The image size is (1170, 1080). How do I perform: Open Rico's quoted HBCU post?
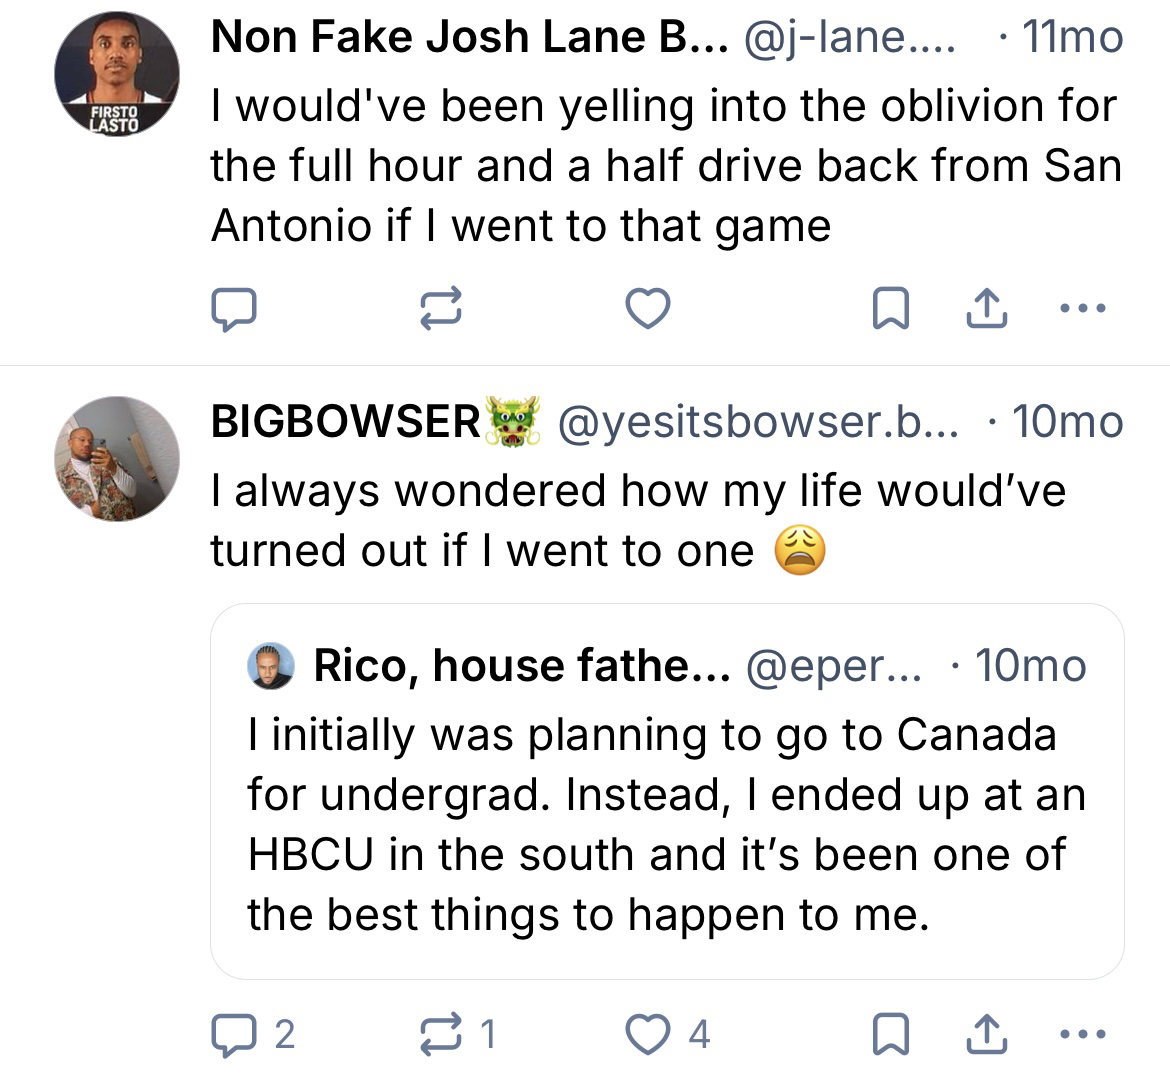[666, 825]
